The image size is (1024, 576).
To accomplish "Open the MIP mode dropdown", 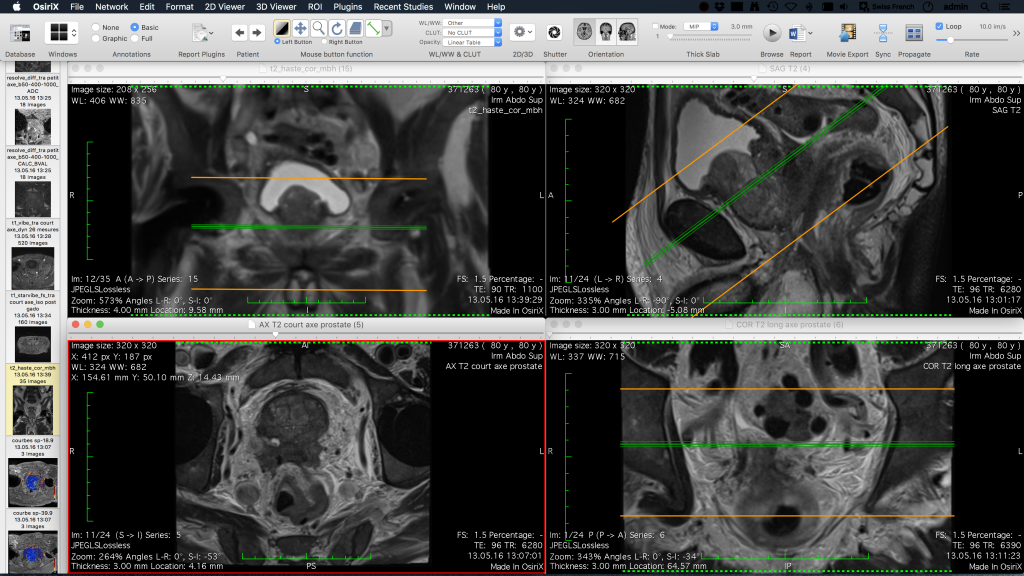I will (x=700, y=28).
